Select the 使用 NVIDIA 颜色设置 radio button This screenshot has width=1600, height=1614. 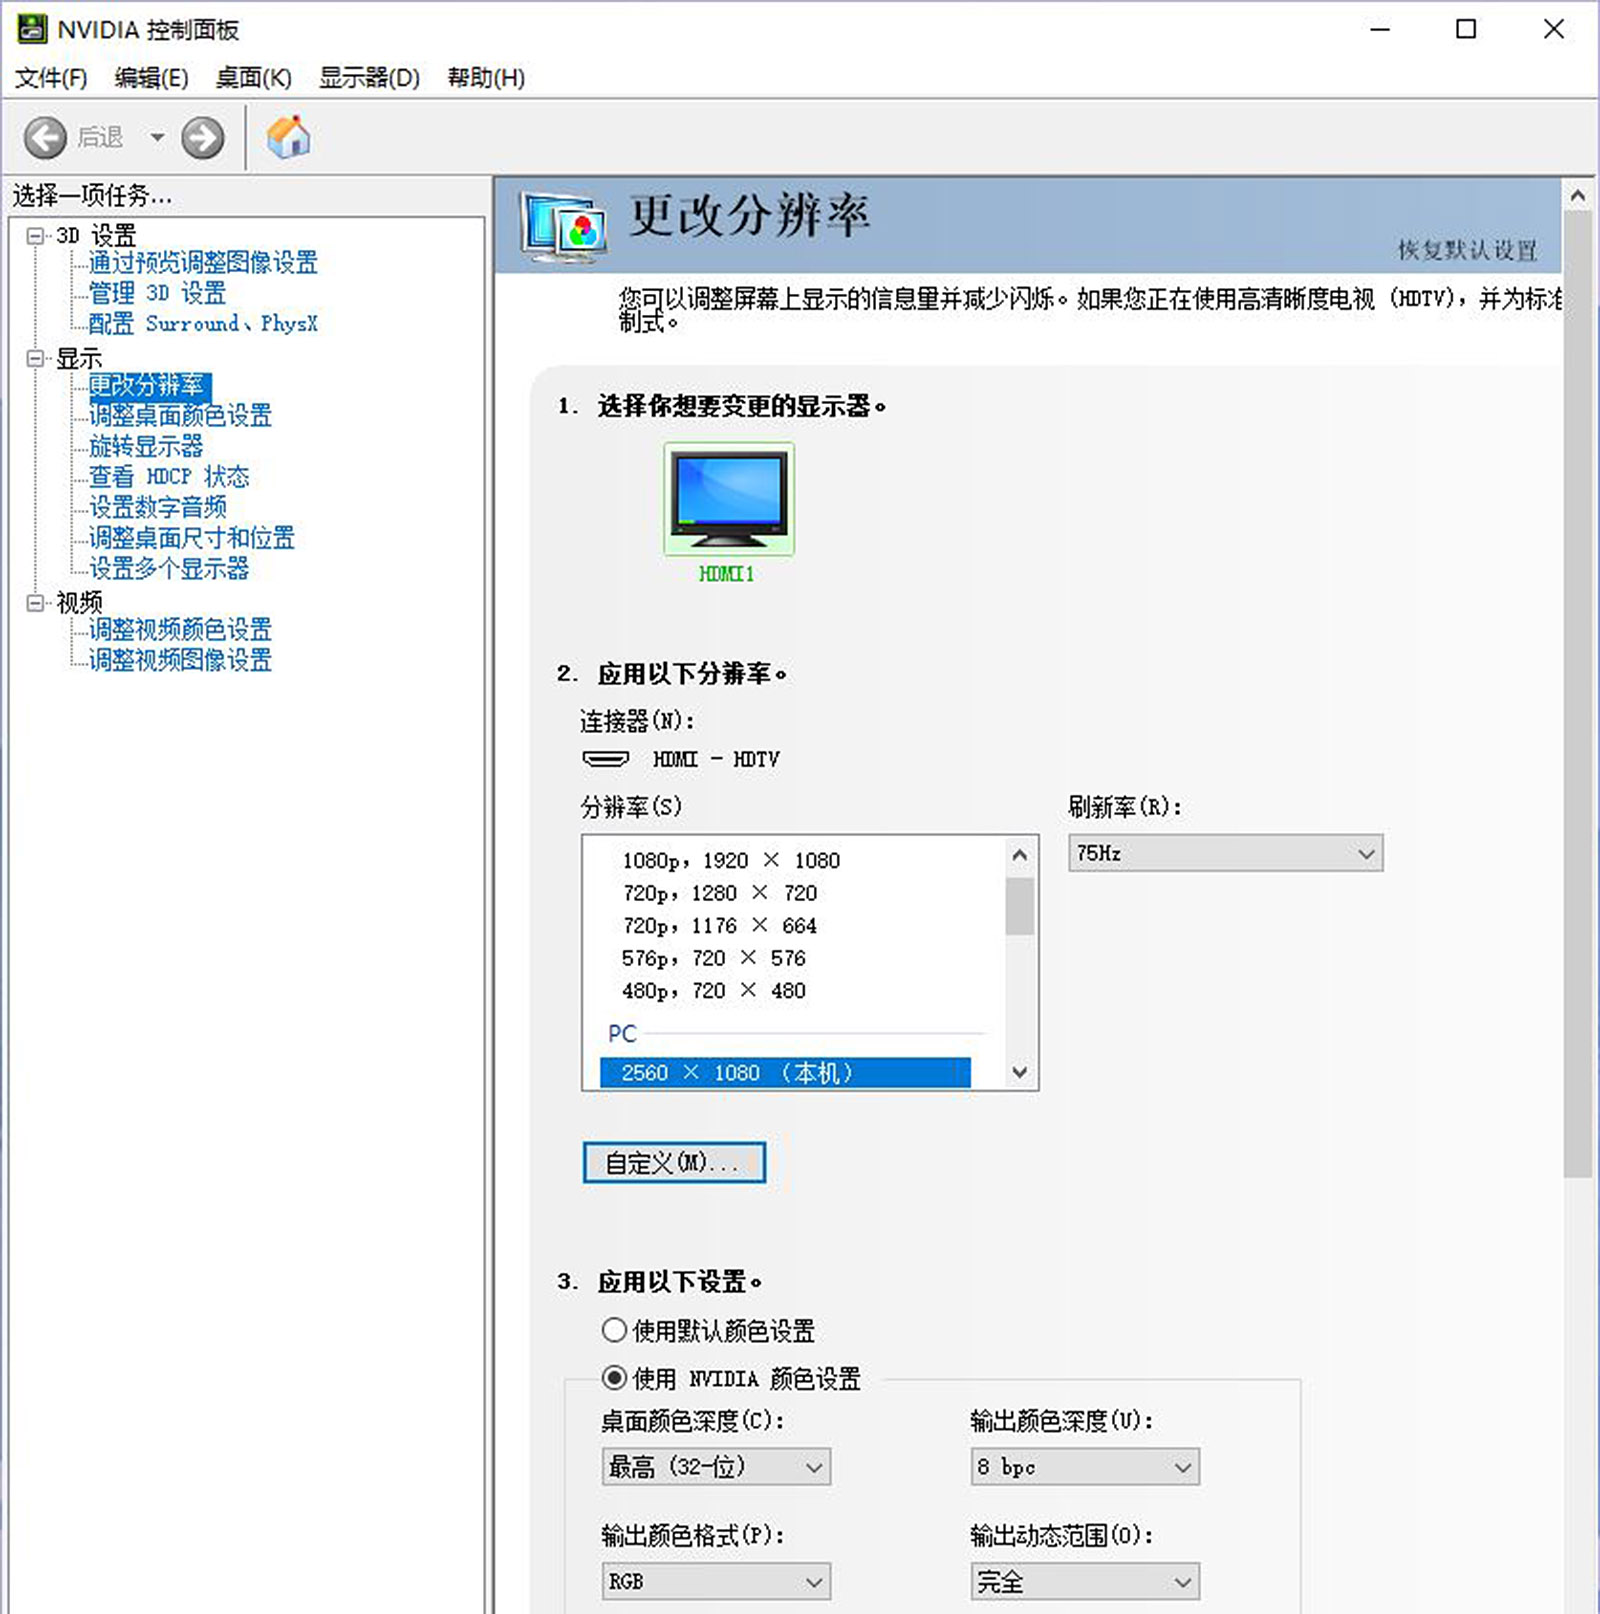pyautogui.click(x=614, y=1378)
